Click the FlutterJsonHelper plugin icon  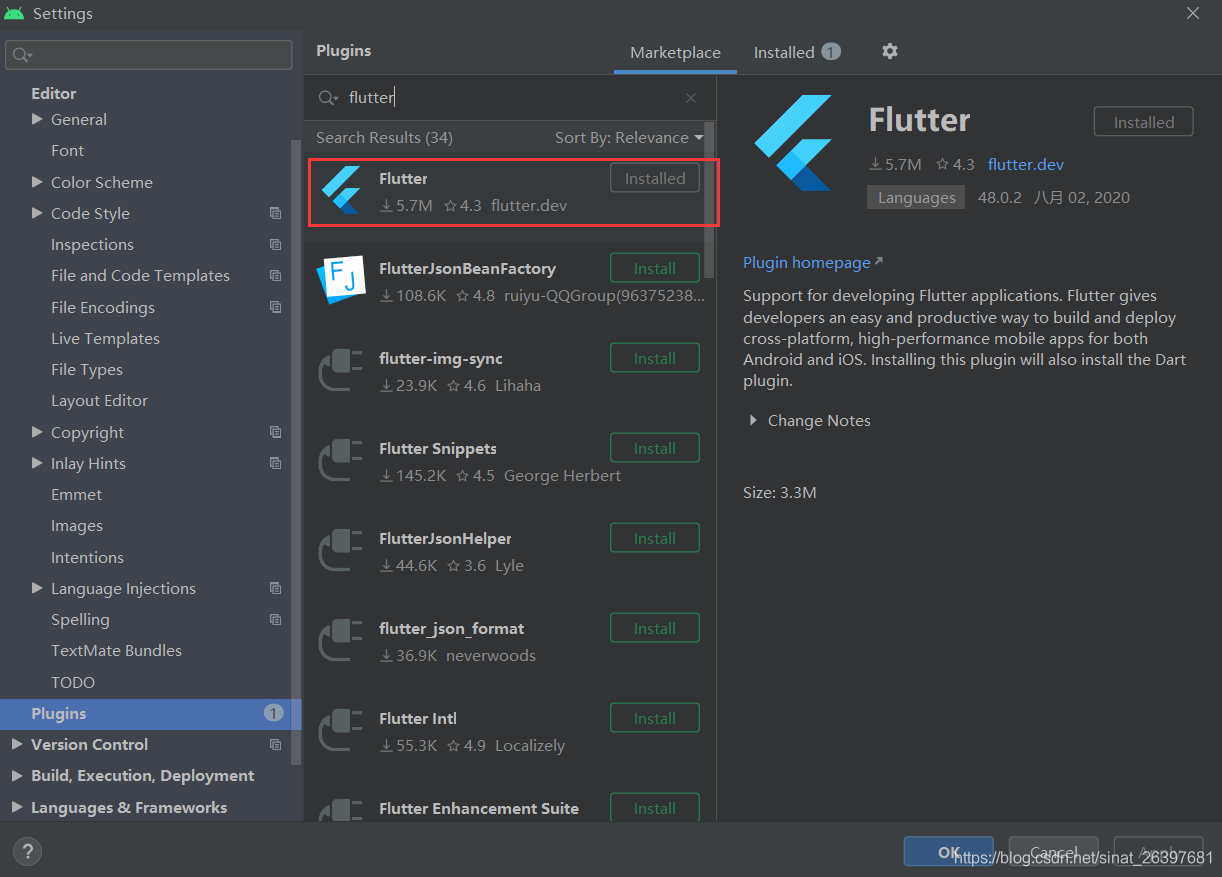pos(340,551)
